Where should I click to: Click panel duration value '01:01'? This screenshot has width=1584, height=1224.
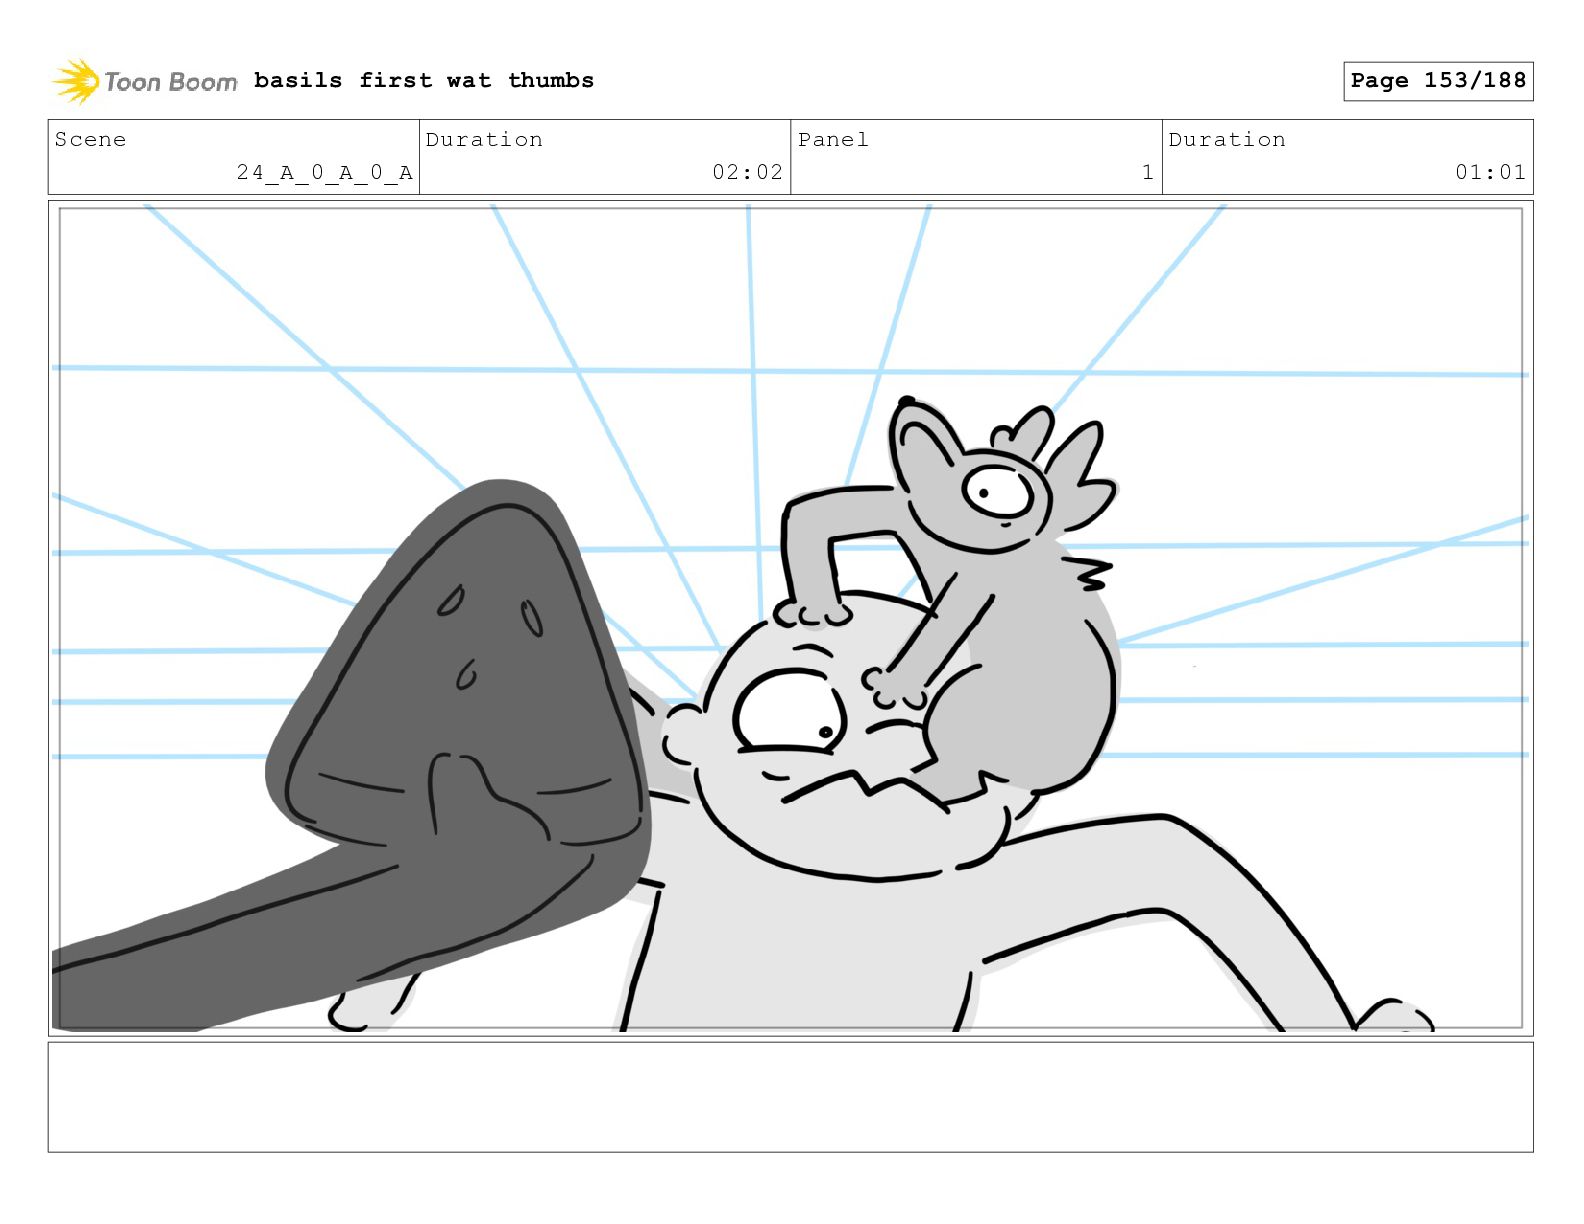click(1490, 172)
